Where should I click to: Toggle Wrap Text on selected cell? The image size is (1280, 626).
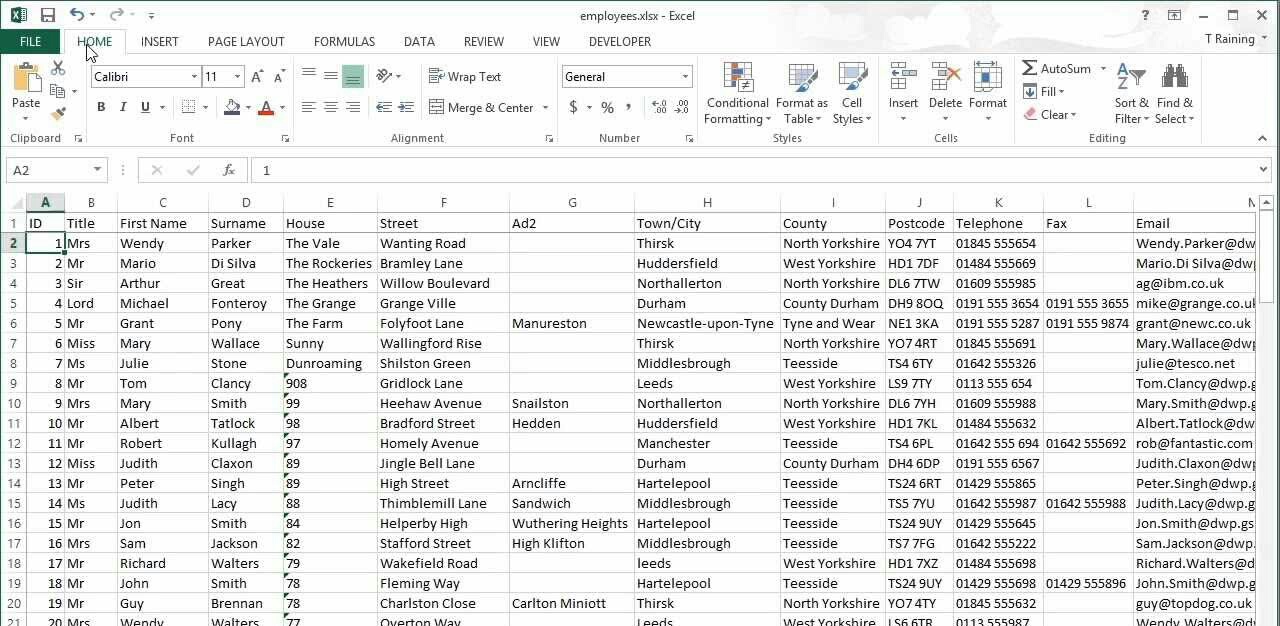tap(465, 77)
